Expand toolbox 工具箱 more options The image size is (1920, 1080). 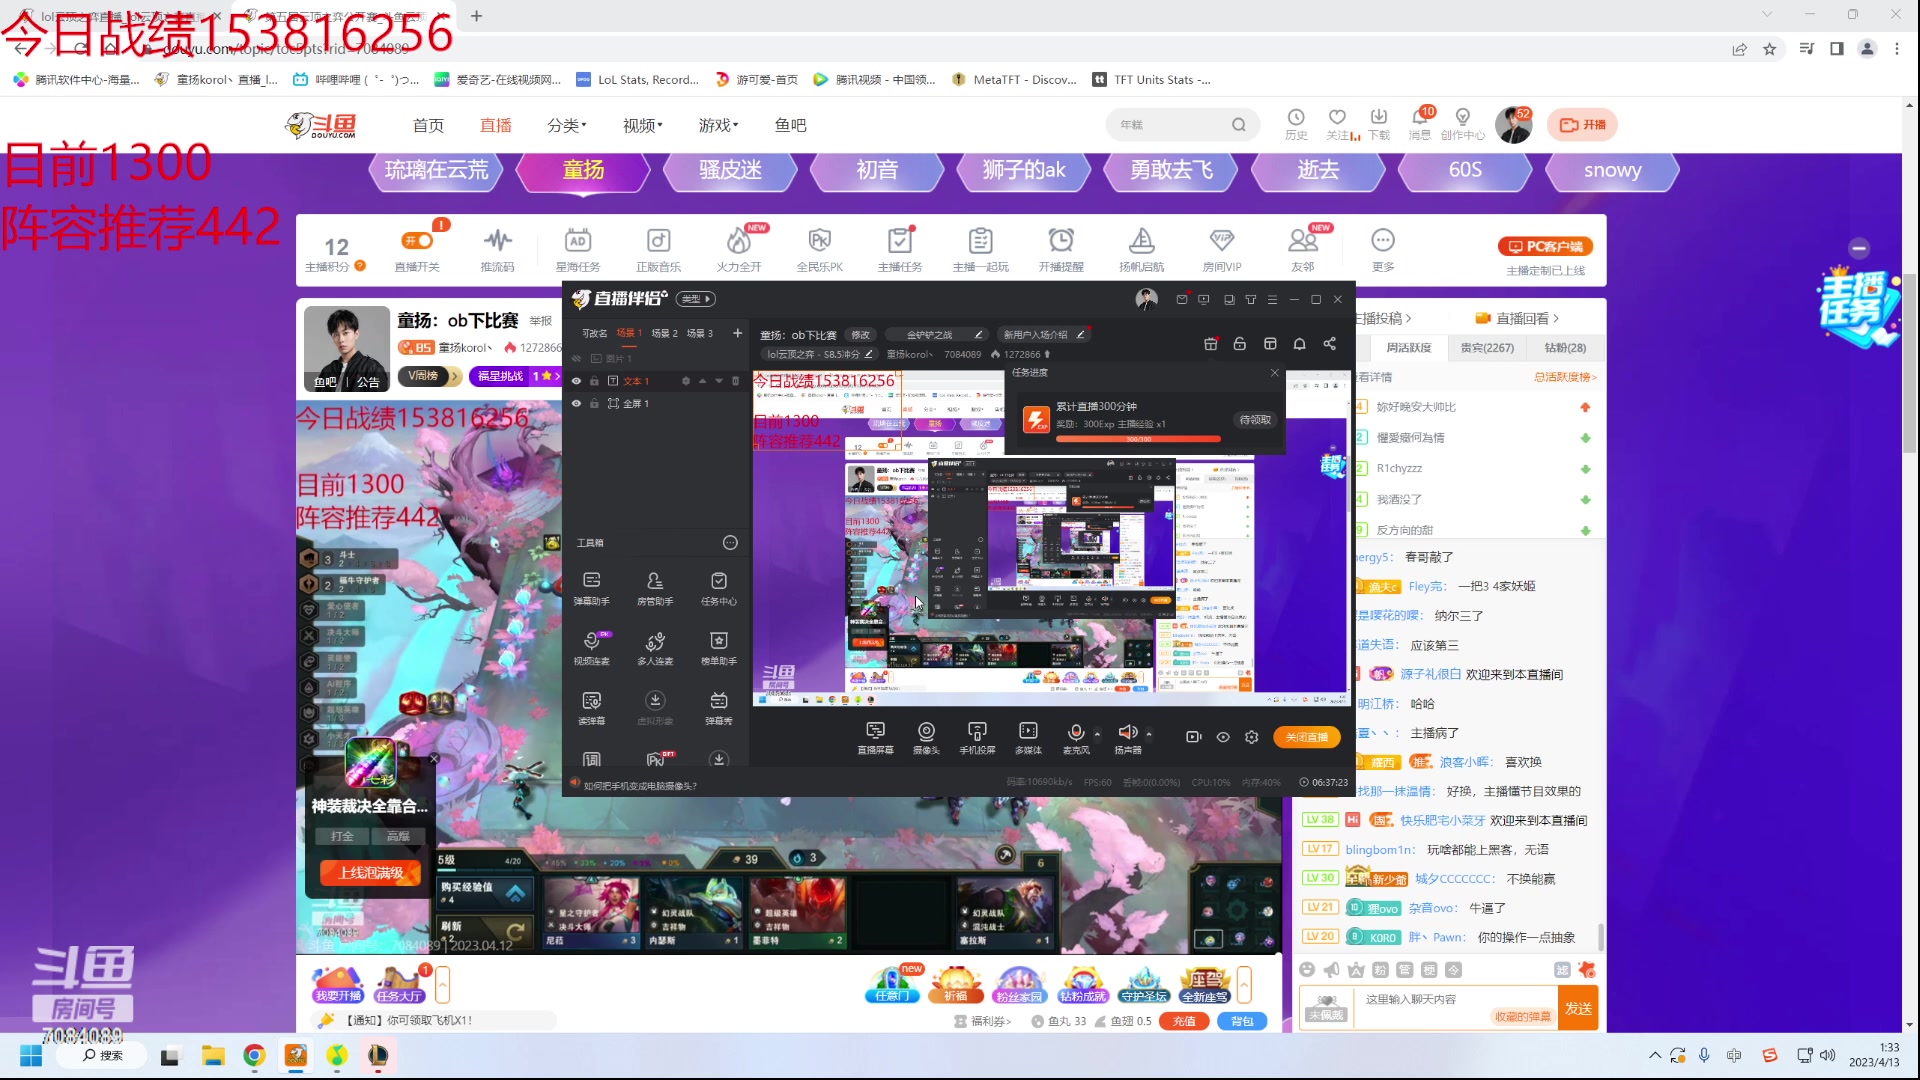[x=730, y=543]
